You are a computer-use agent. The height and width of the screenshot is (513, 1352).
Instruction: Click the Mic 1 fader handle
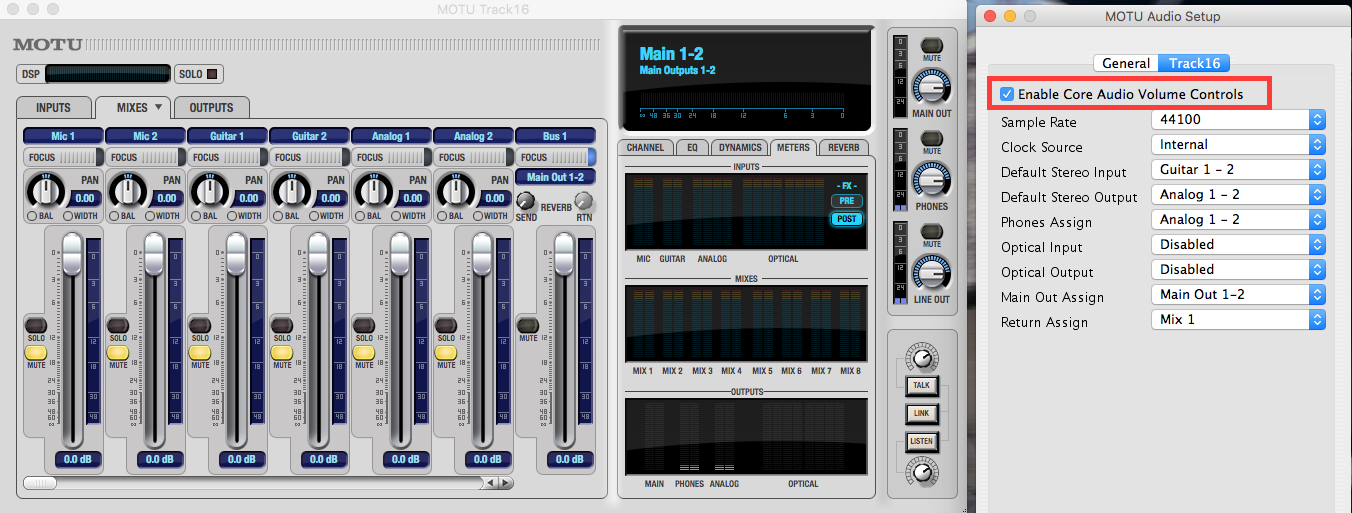(x=72, y=254)
